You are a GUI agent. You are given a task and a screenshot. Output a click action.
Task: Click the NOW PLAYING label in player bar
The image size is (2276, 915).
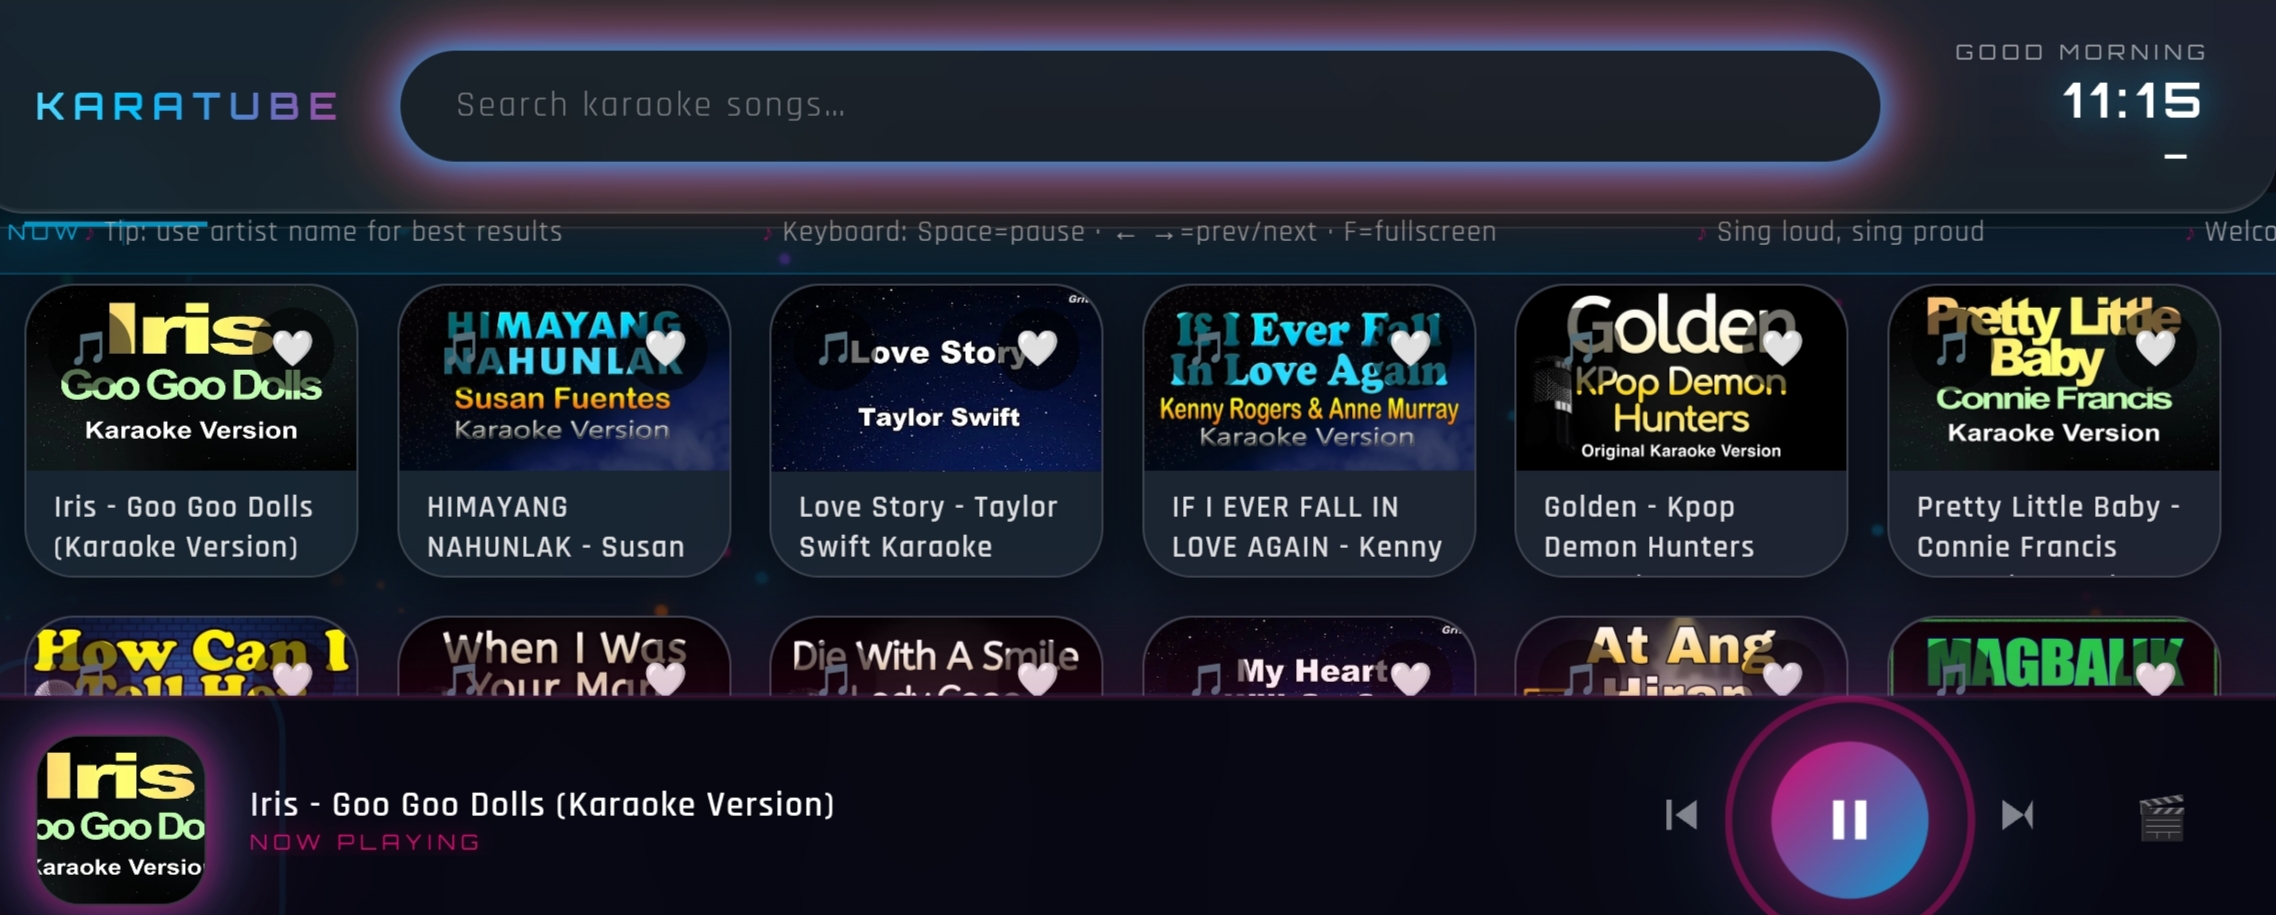tap(365, 842)
